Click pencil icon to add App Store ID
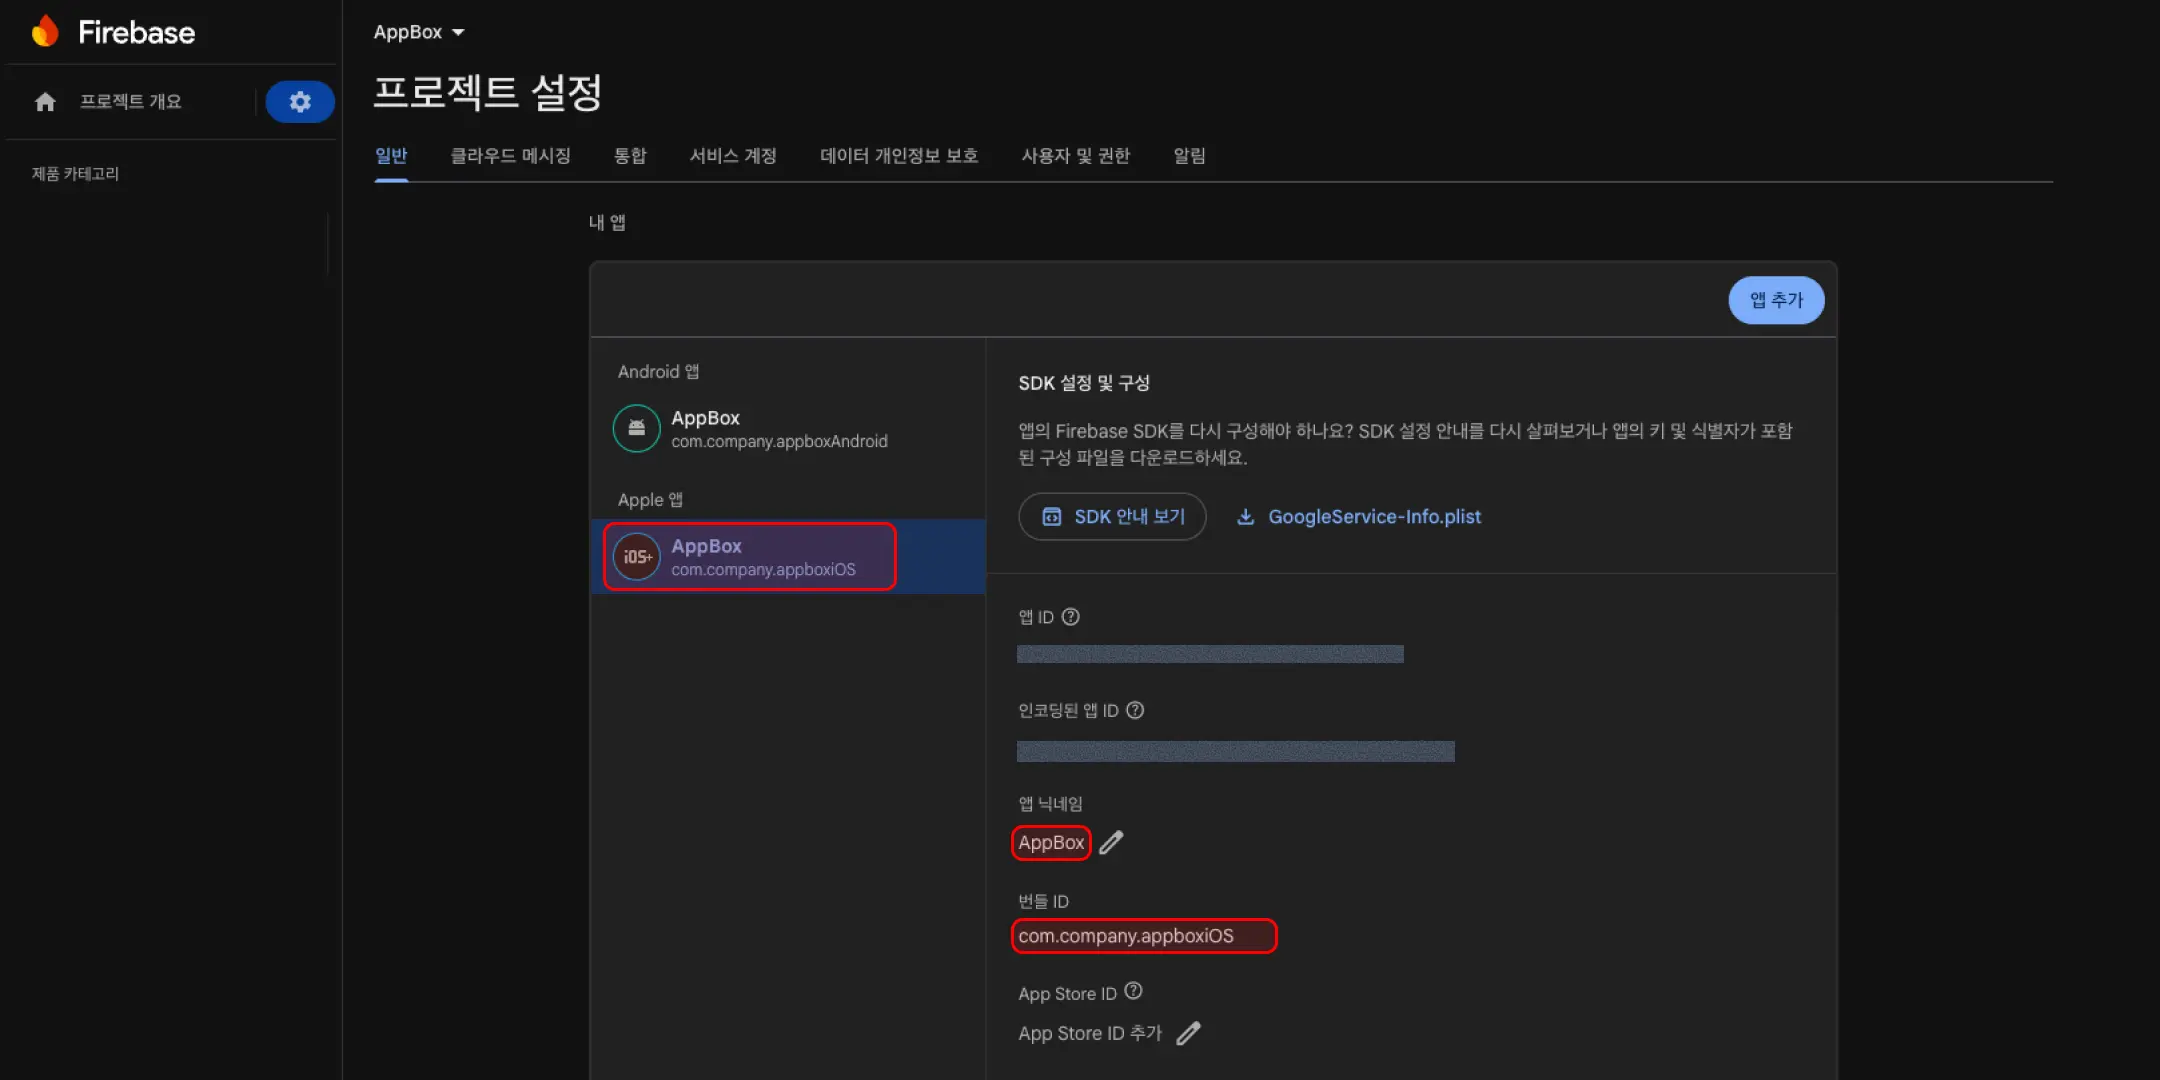This screenshot has width=2160, height=1080. [x=1188, y=1033]
